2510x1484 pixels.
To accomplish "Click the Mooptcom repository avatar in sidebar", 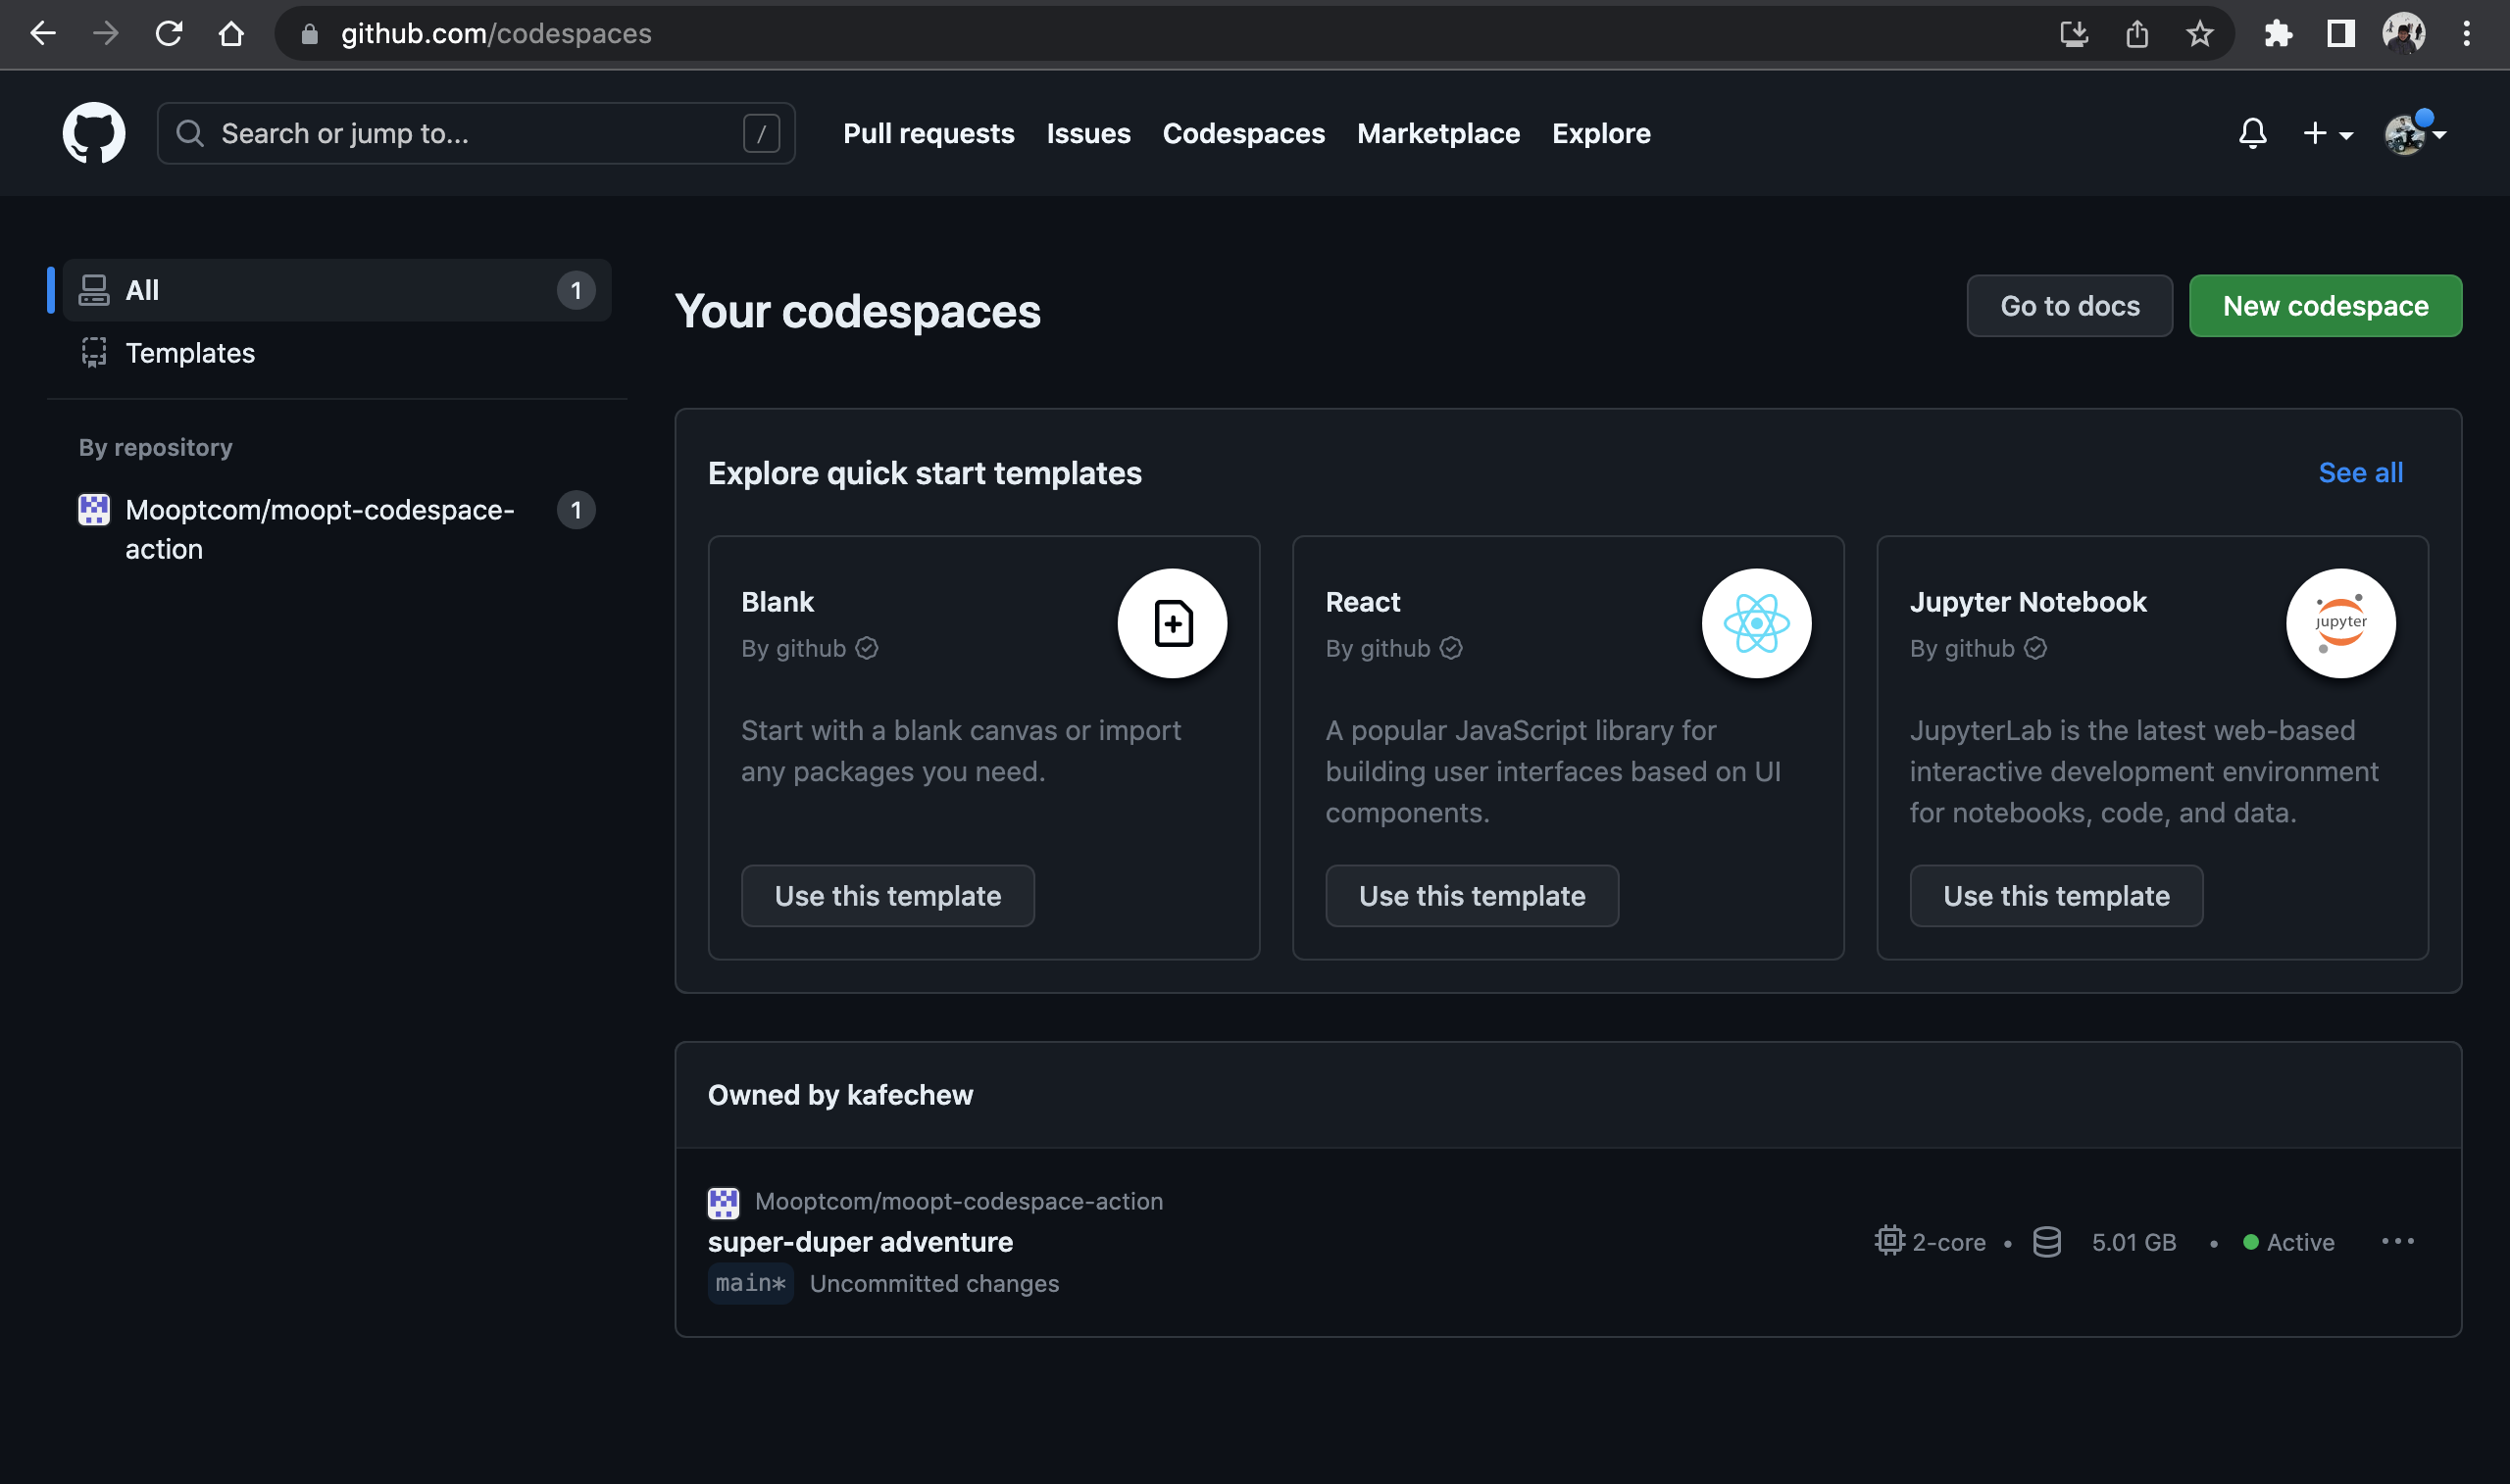I will 93,510.
